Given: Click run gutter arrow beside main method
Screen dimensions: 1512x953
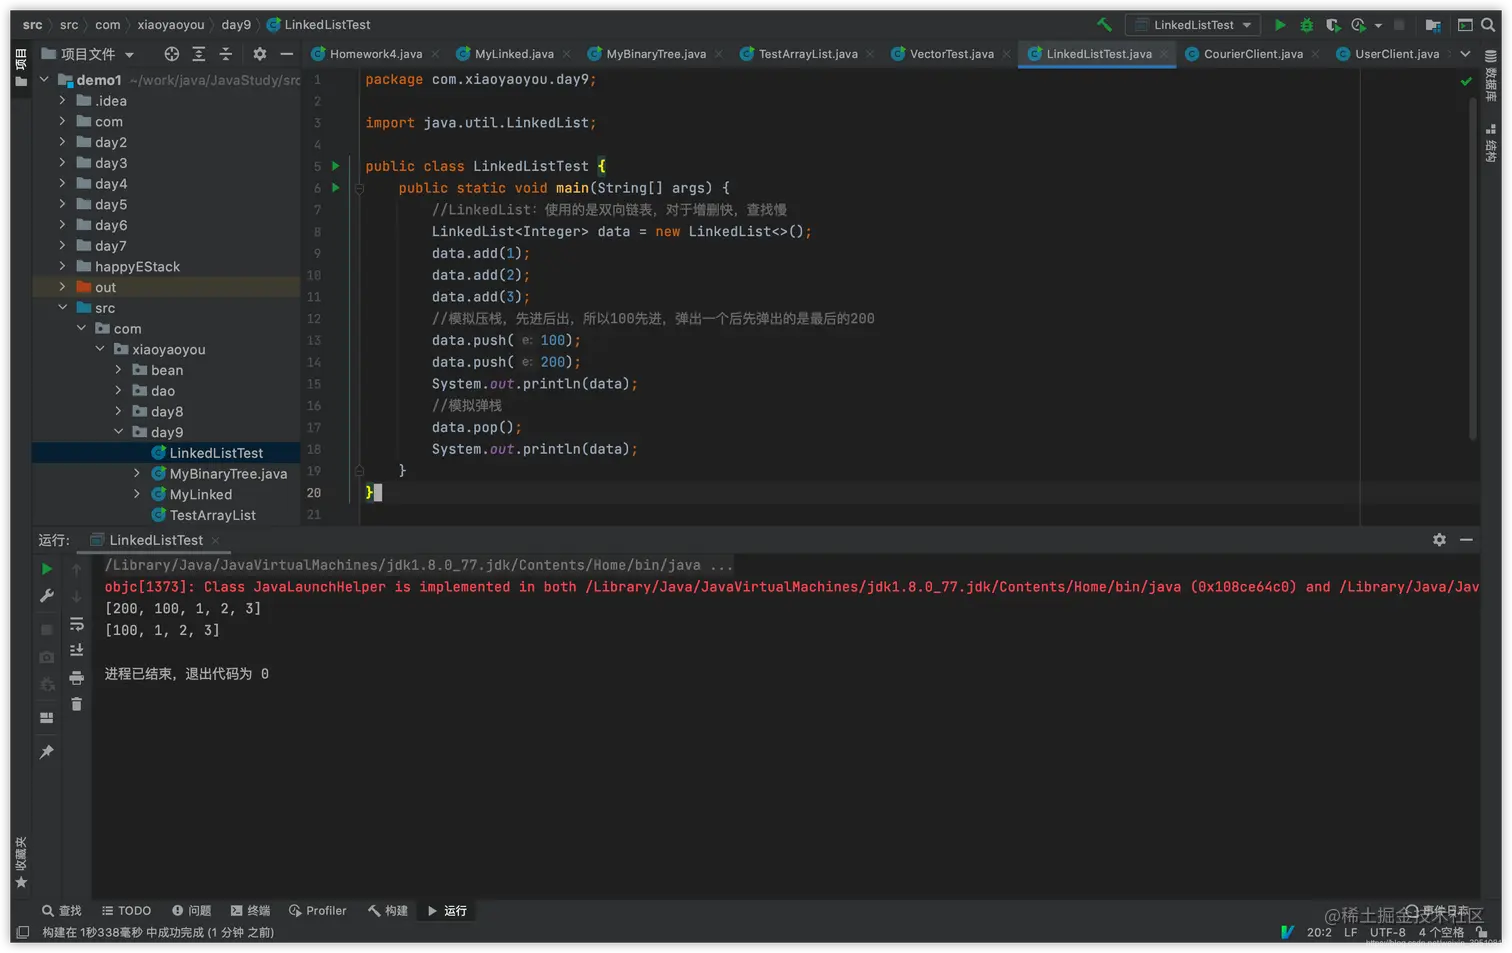Looking at the screenshot, I should click(336, 188).
